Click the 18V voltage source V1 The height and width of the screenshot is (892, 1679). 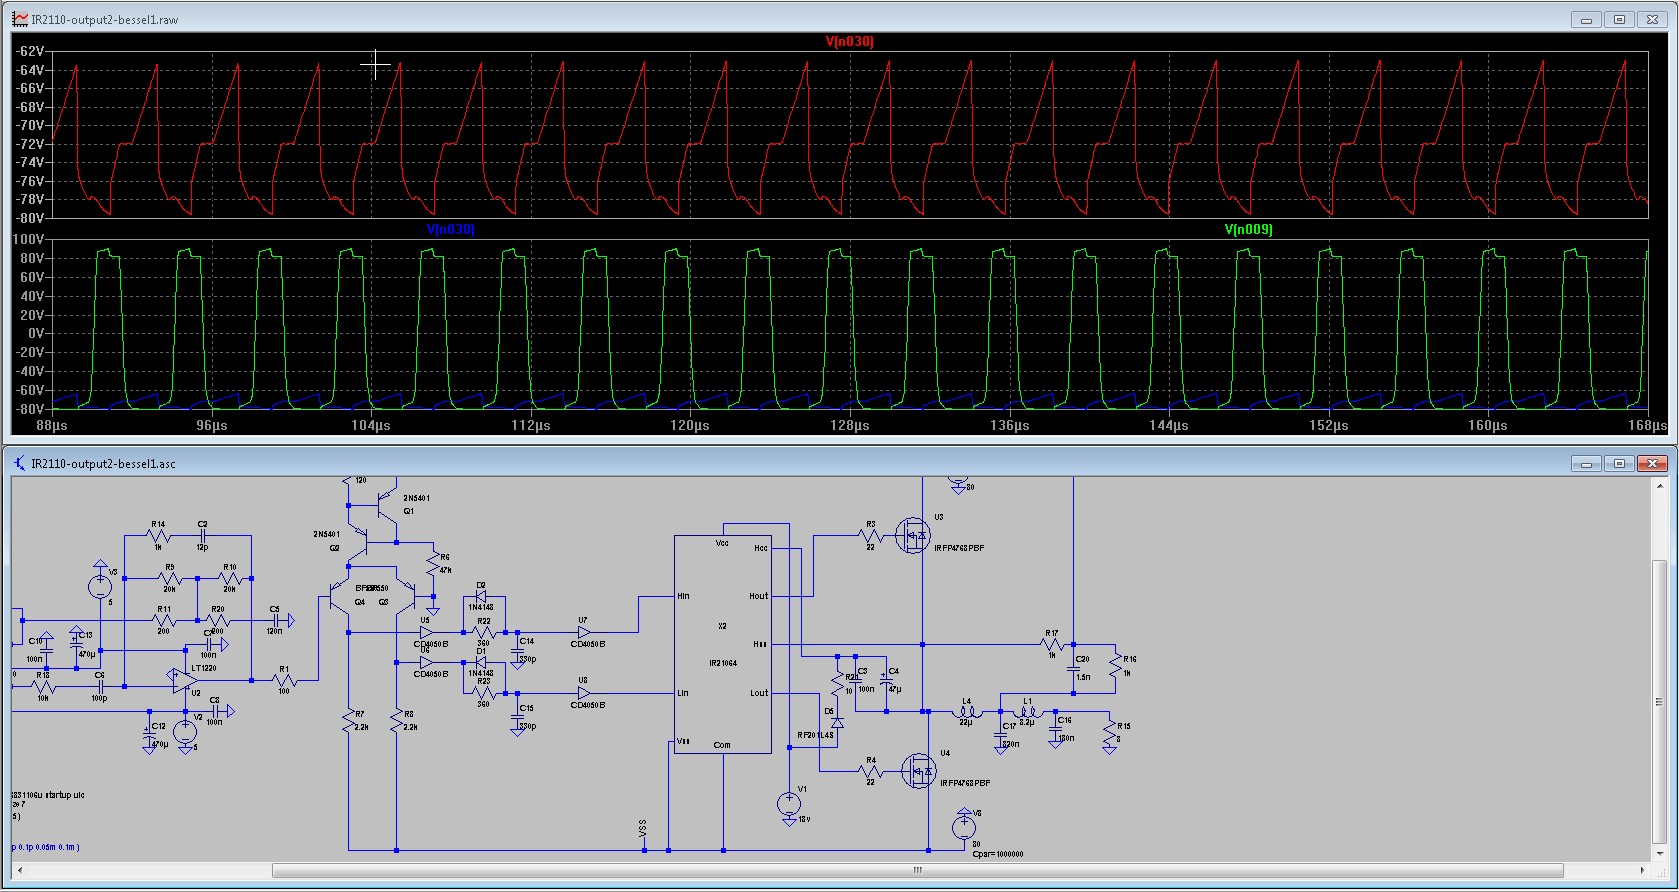click(x=789, y=803)
